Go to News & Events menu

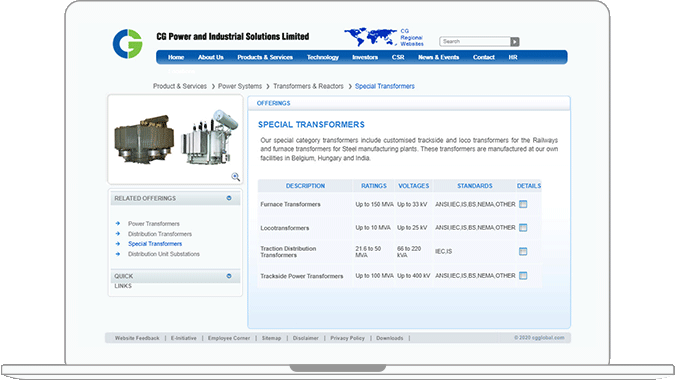[x=438, y=57]
